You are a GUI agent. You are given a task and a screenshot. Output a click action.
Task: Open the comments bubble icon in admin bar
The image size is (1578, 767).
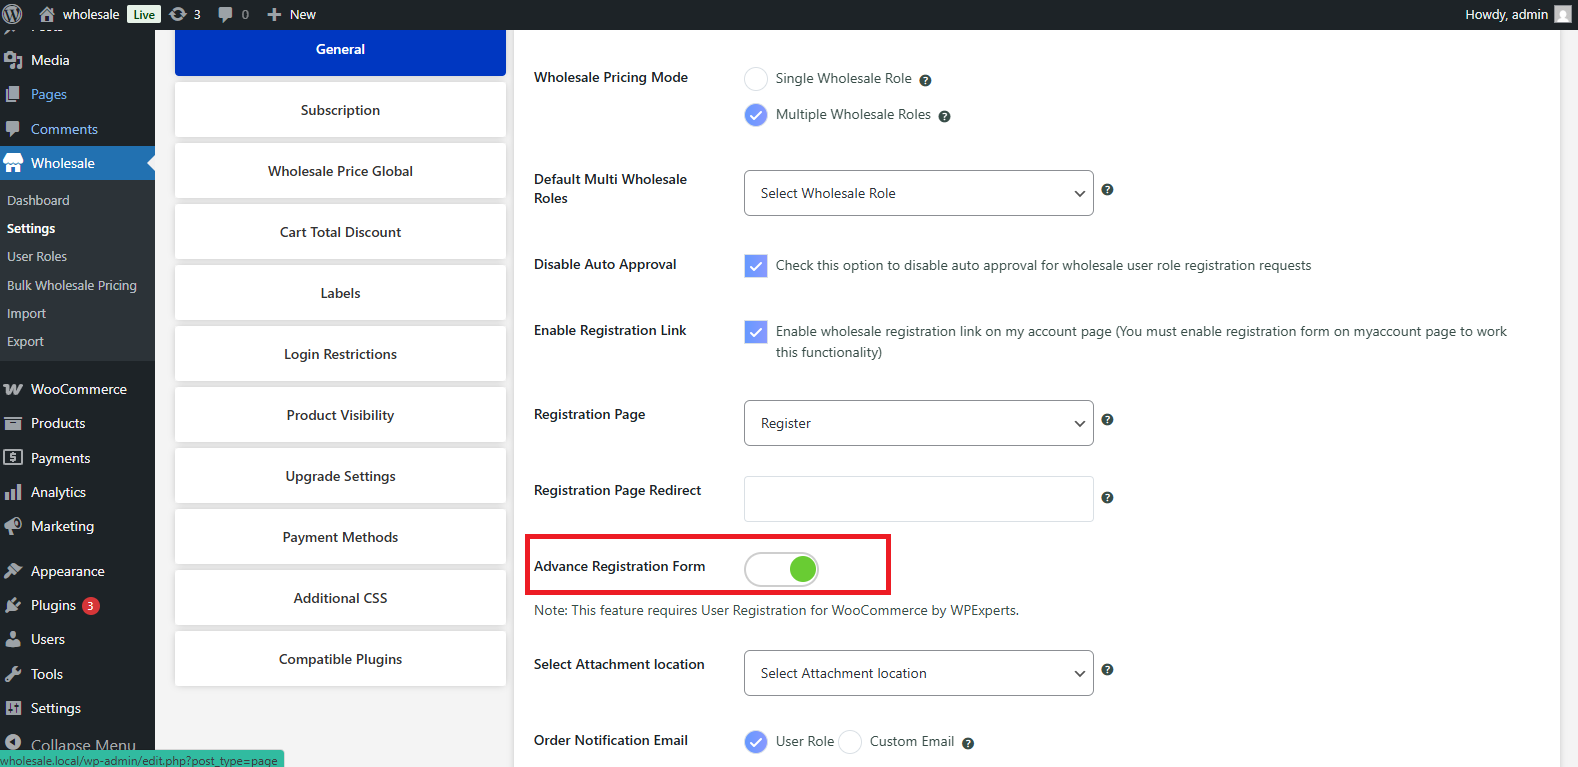pyautogui.click(x=226, y=14)
